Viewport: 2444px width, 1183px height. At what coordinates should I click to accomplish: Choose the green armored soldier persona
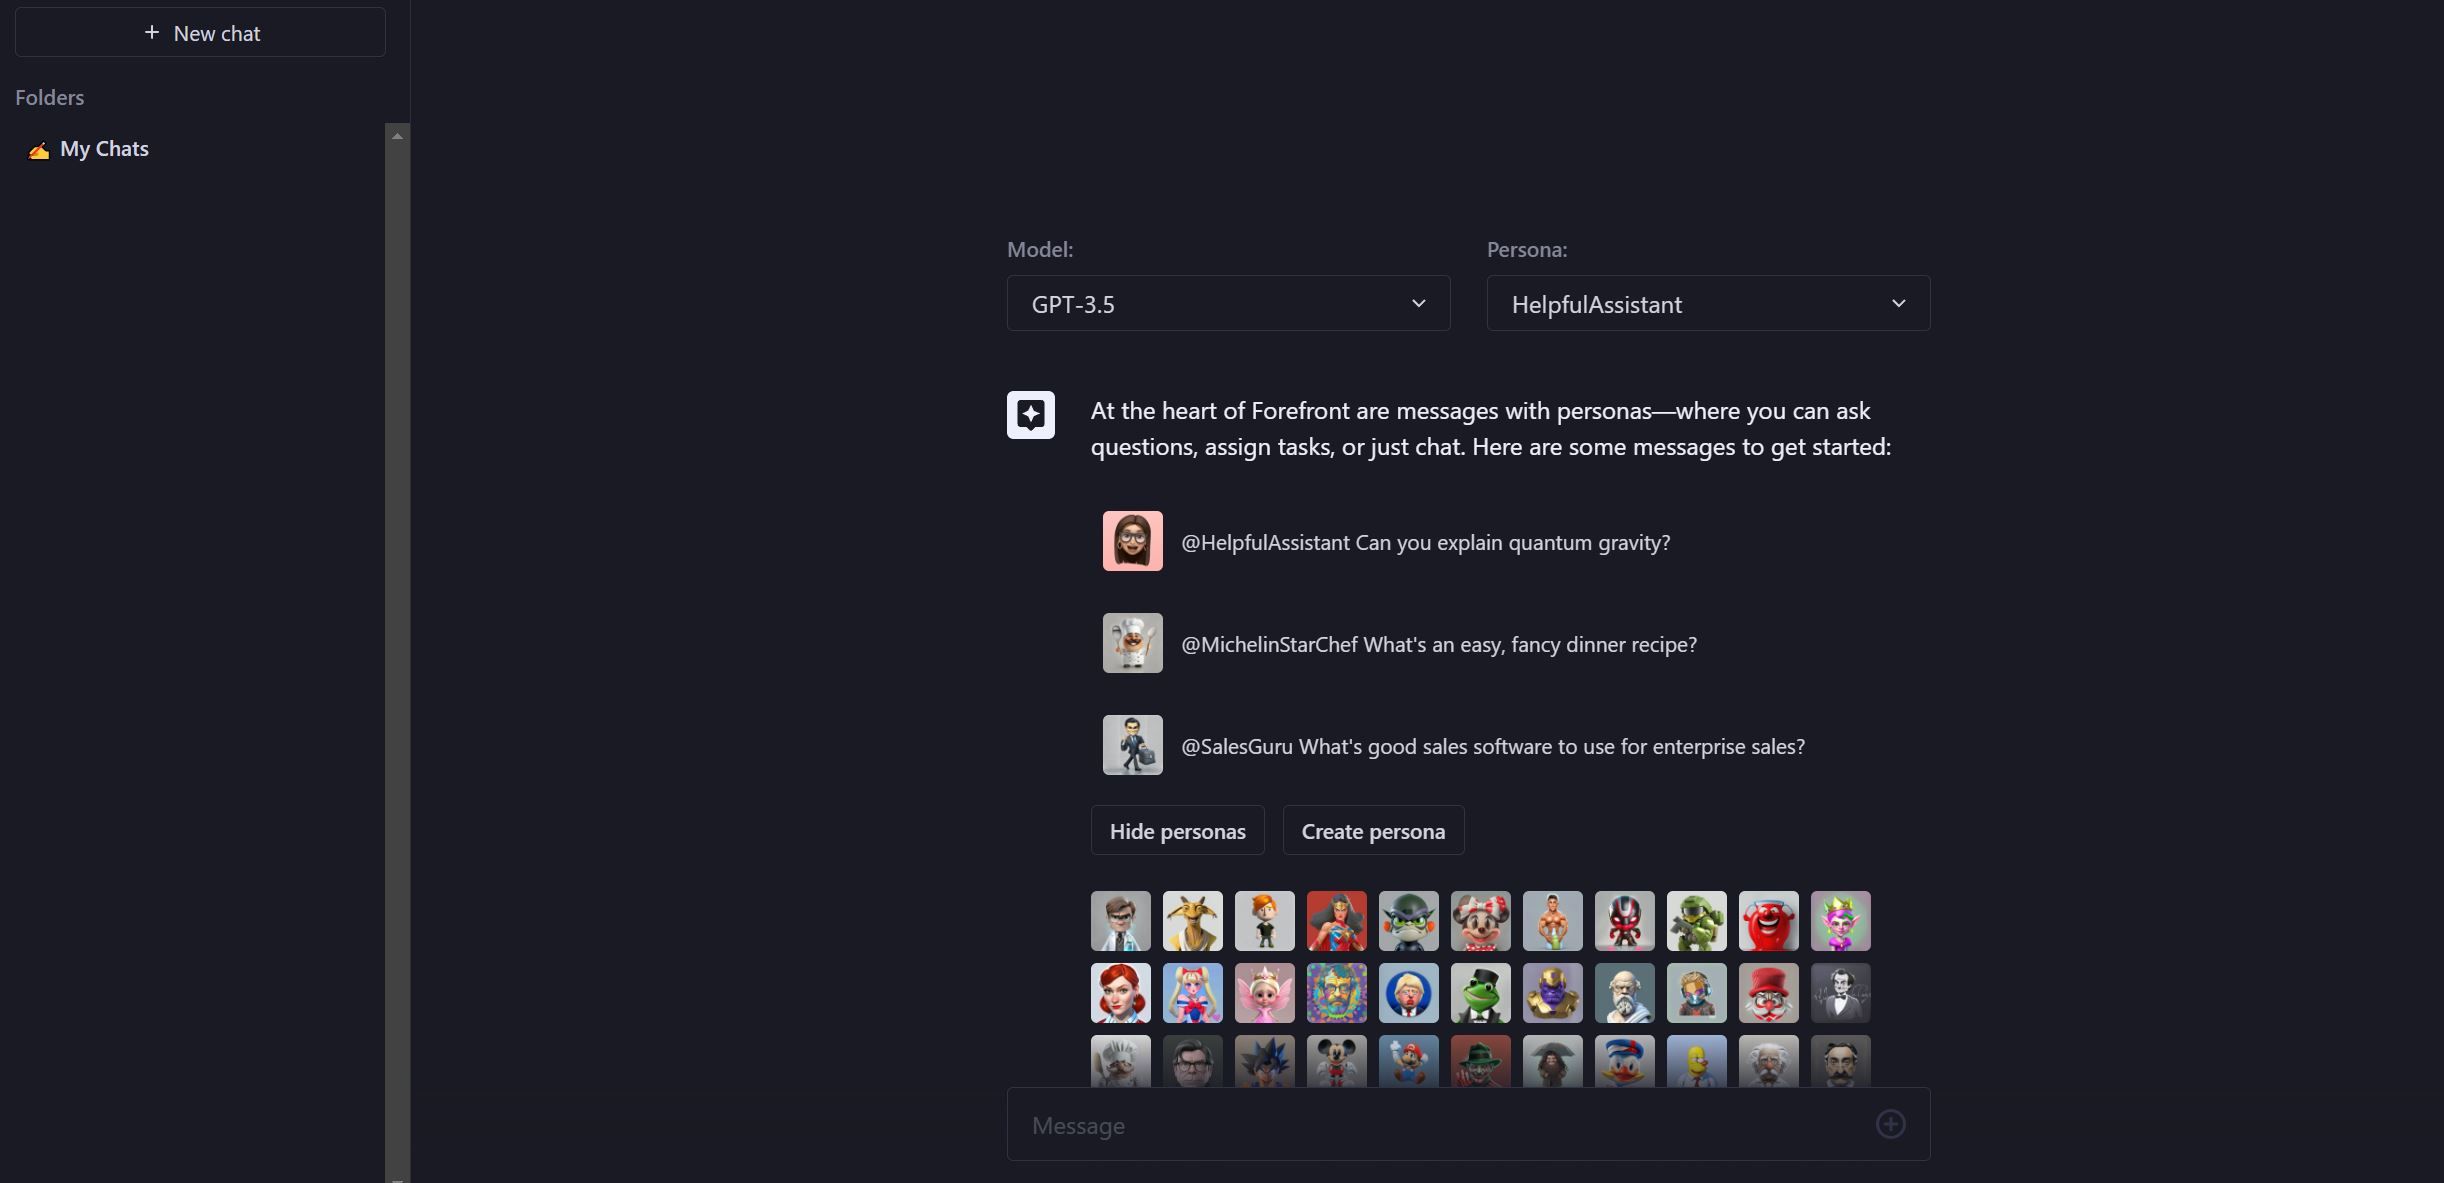click(x=1696, y=921)
